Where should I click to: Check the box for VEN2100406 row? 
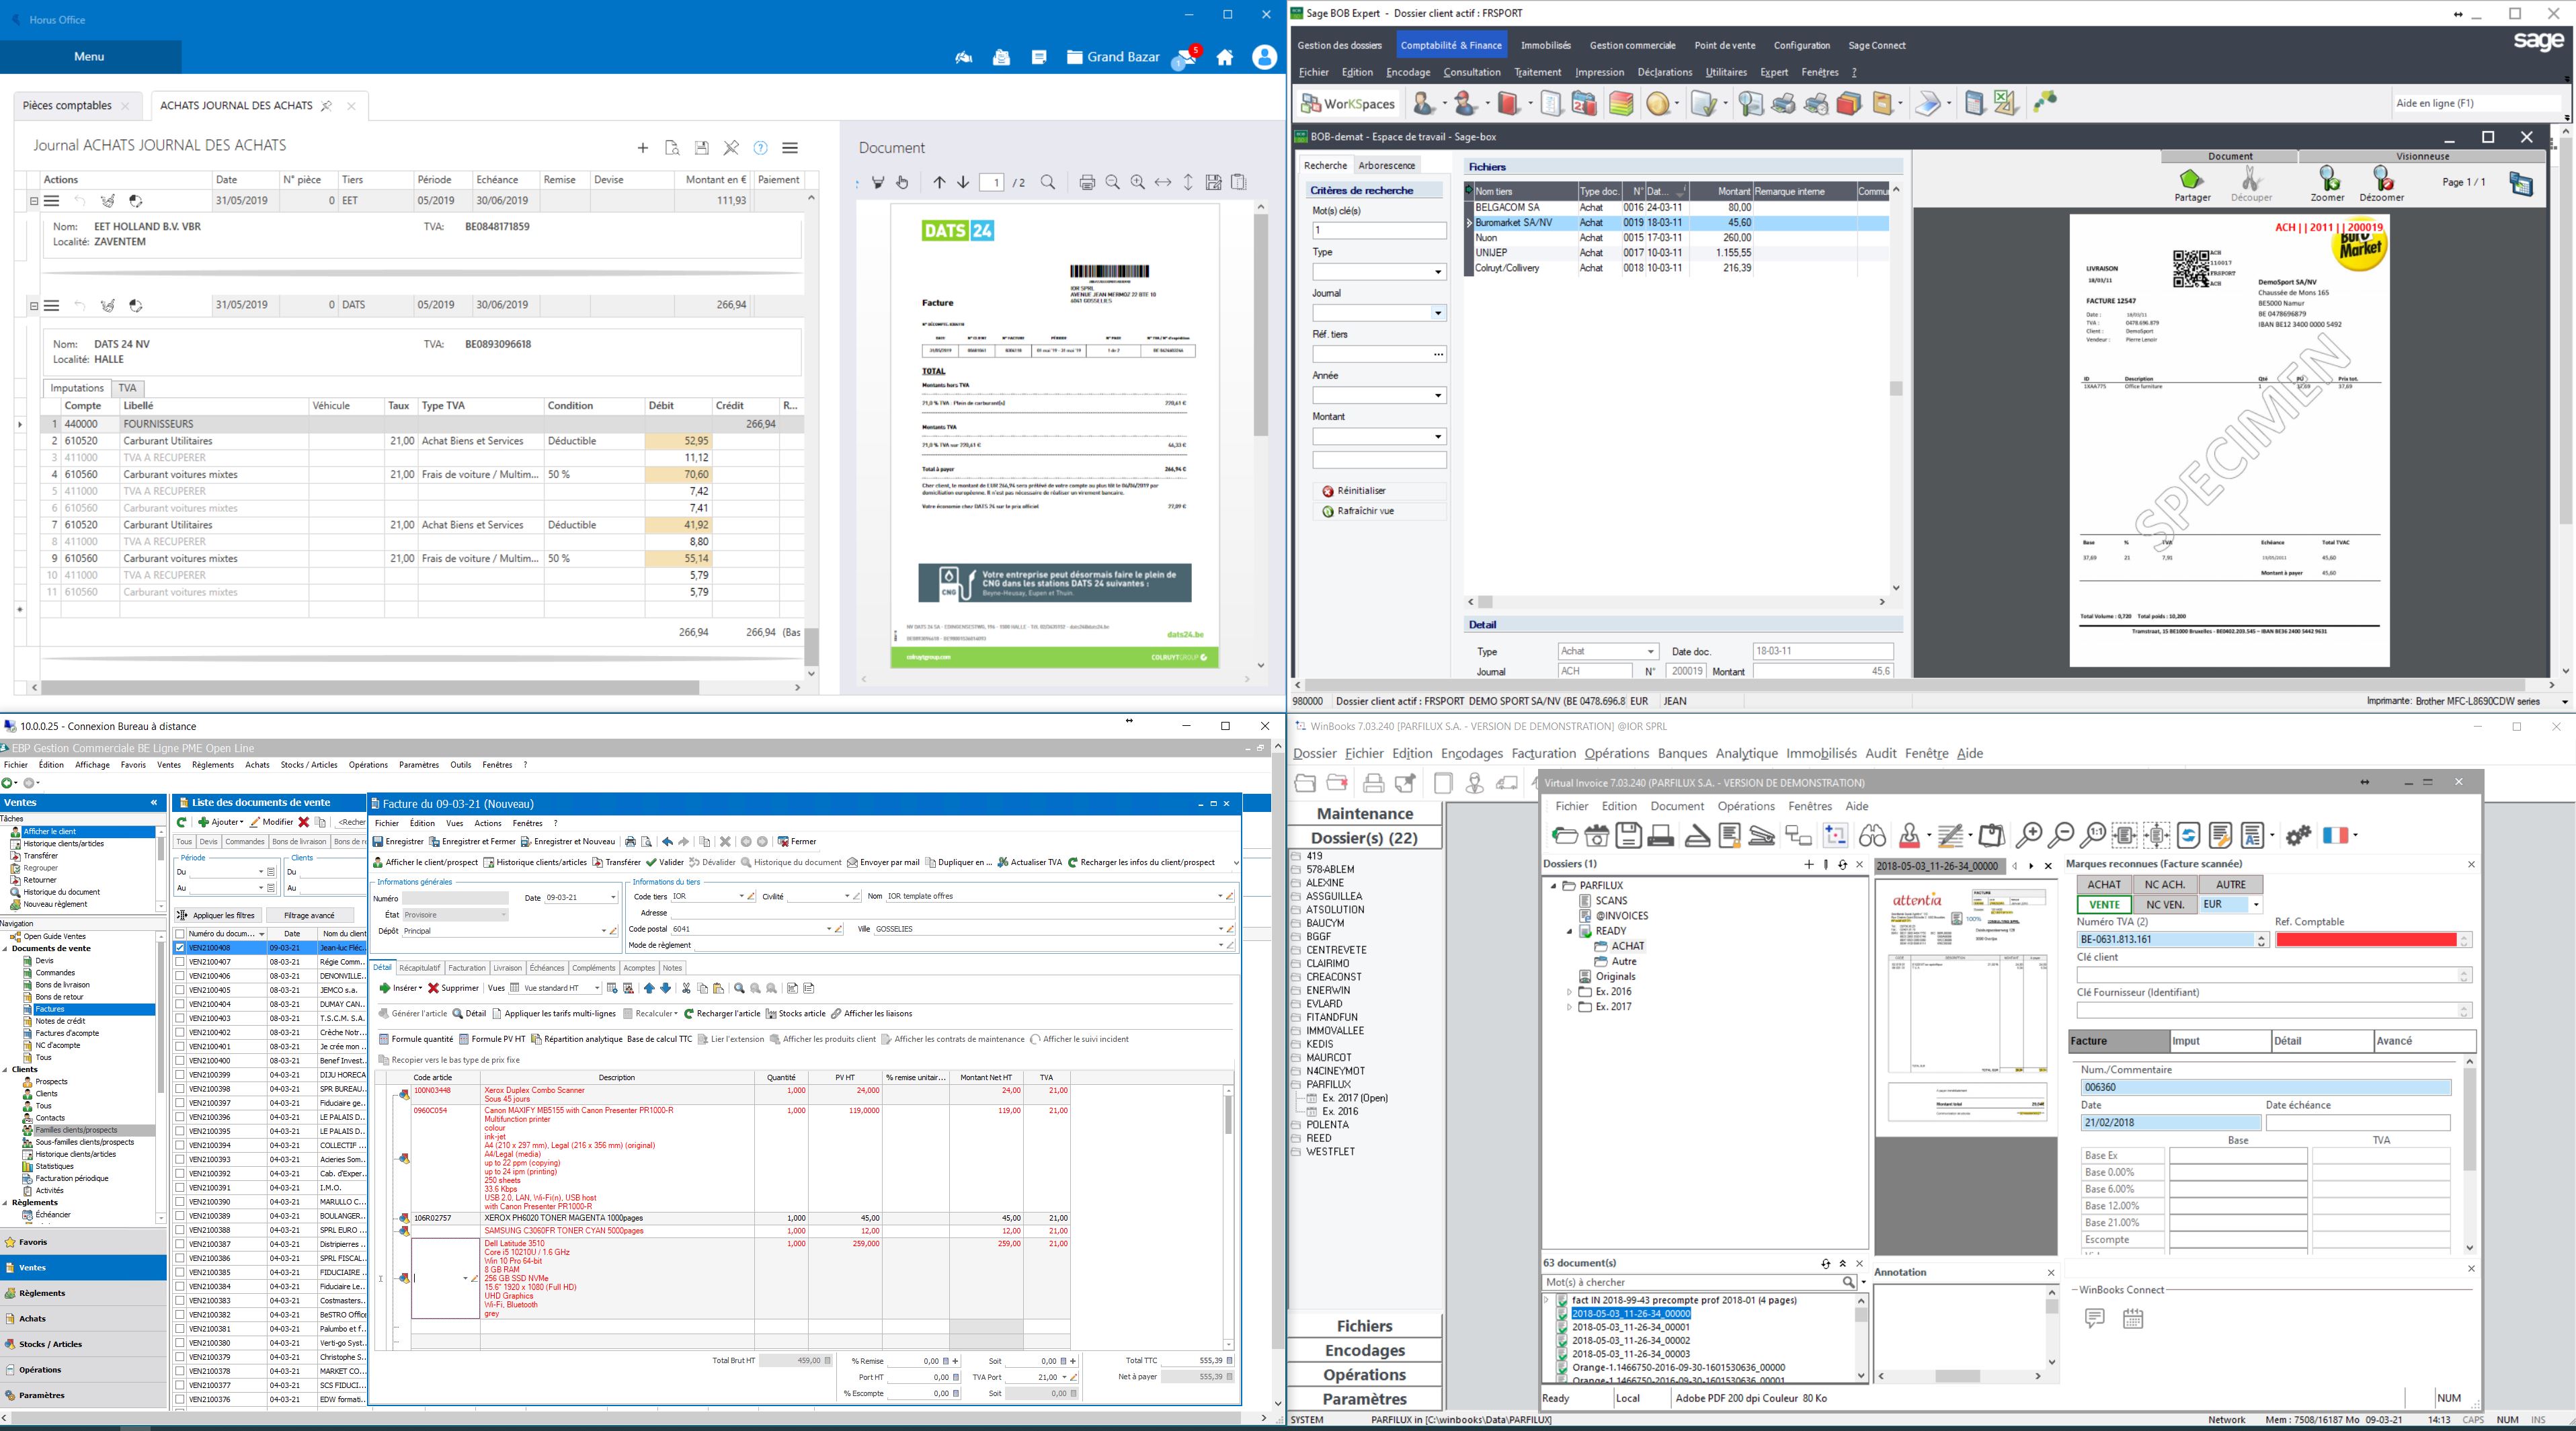coord(180,976)
